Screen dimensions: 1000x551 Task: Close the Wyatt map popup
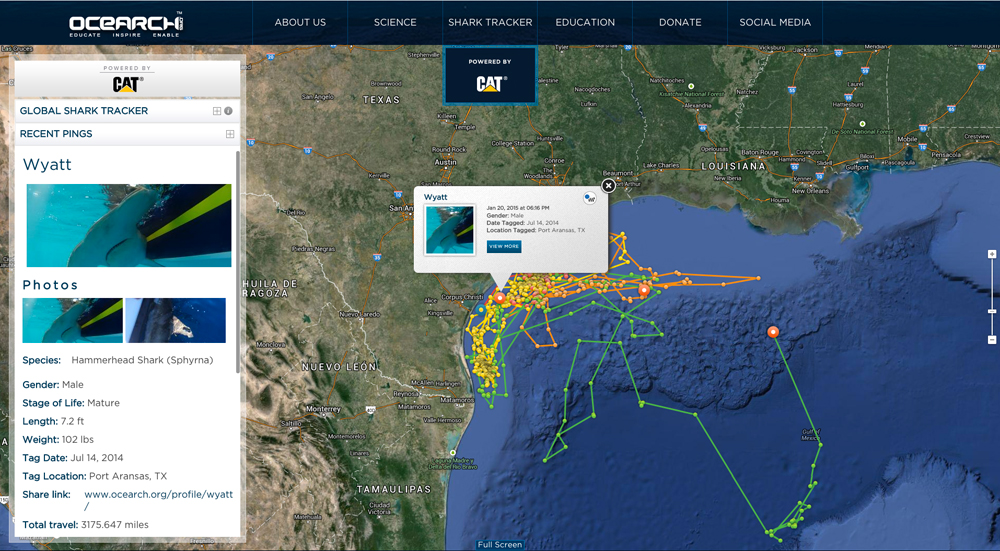click(x=608, y=186)
